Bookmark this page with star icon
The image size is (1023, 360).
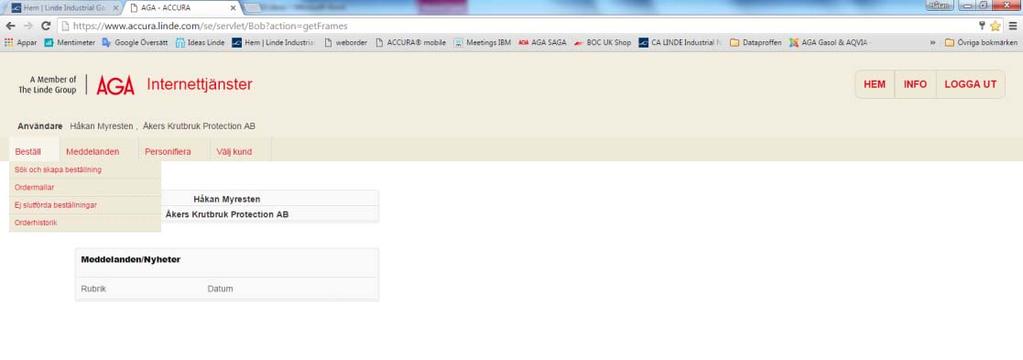click(x=995, y=26)
